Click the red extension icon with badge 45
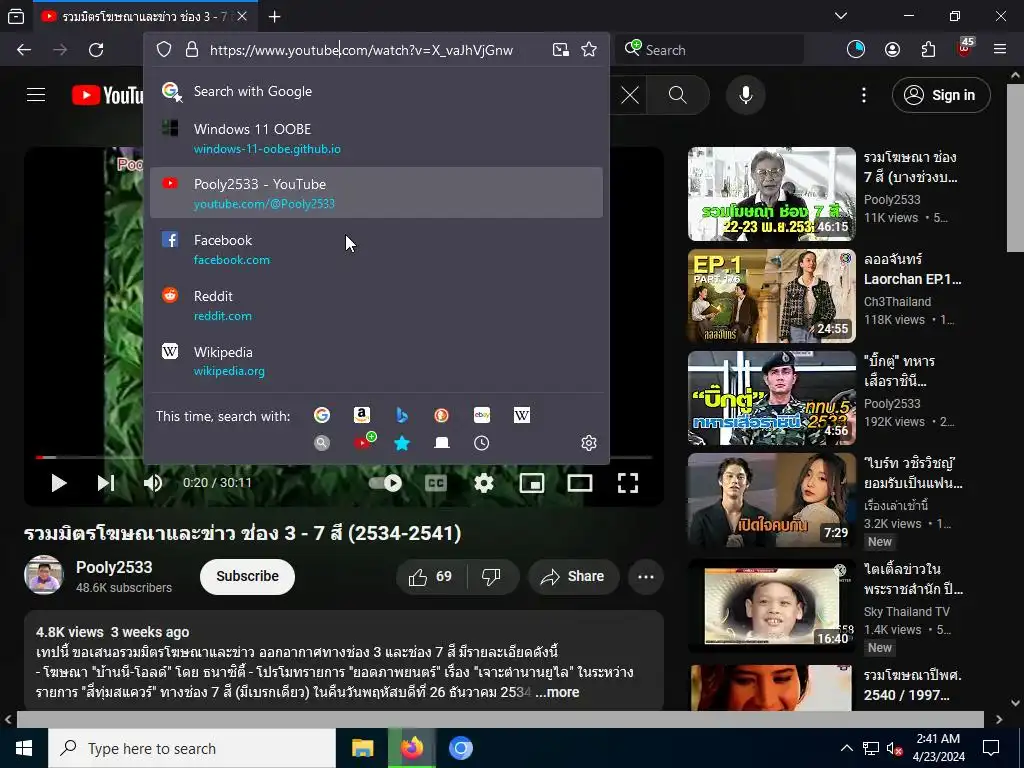 [965, 48]
